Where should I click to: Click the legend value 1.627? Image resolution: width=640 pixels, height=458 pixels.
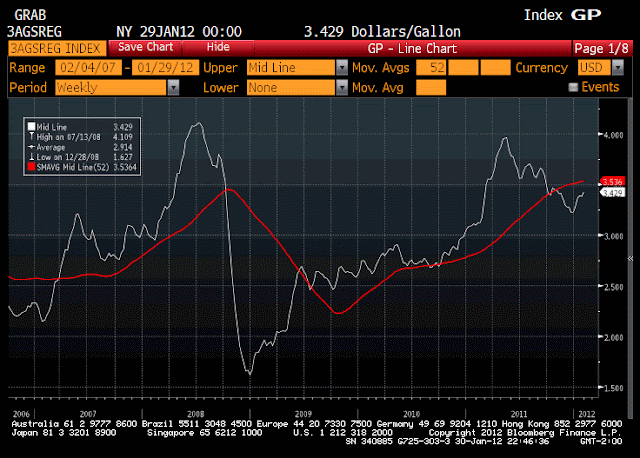(x=123, y=157)
